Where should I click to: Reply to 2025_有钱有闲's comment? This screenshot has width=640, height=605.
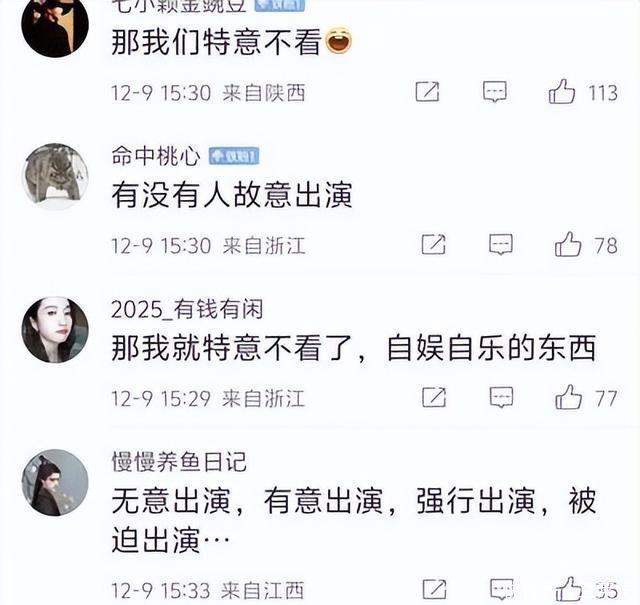click(501, 397)
